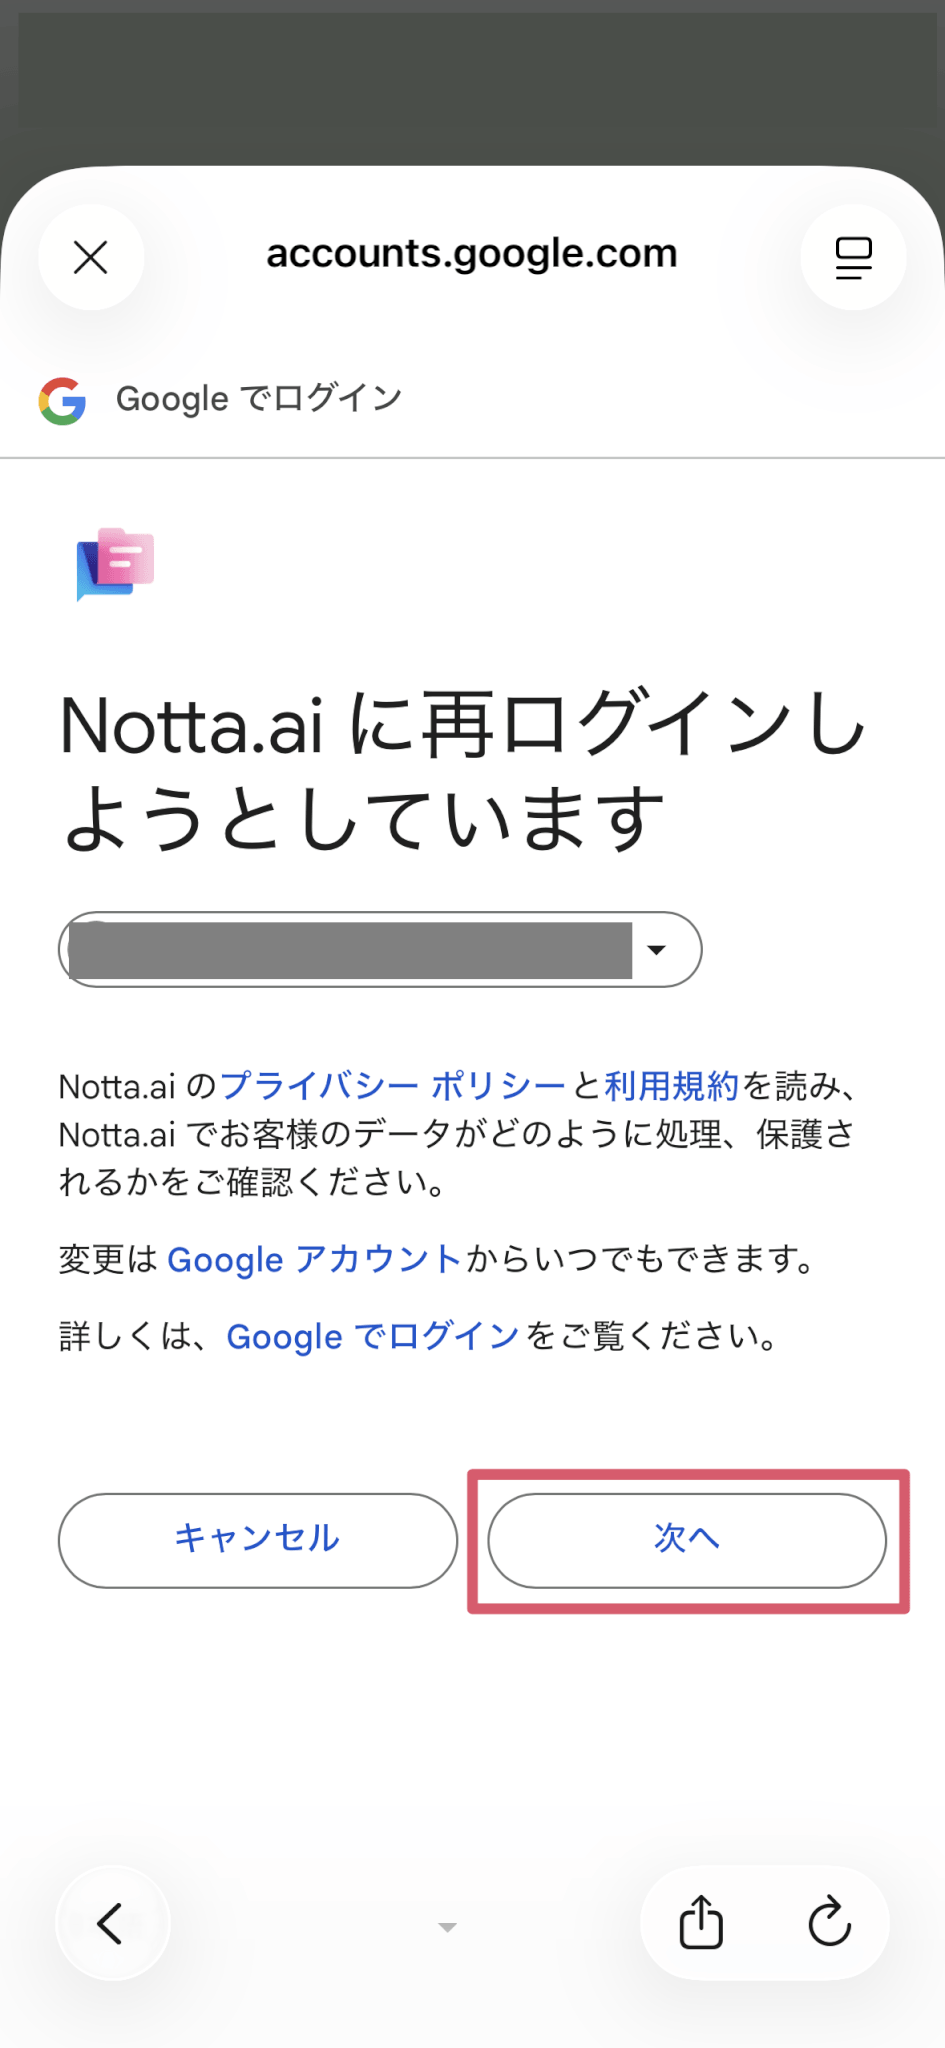Viewport: 945px width, 2048px height.
Task: Close the Google sign-in sheet
Action: click(x=91, y=258)
